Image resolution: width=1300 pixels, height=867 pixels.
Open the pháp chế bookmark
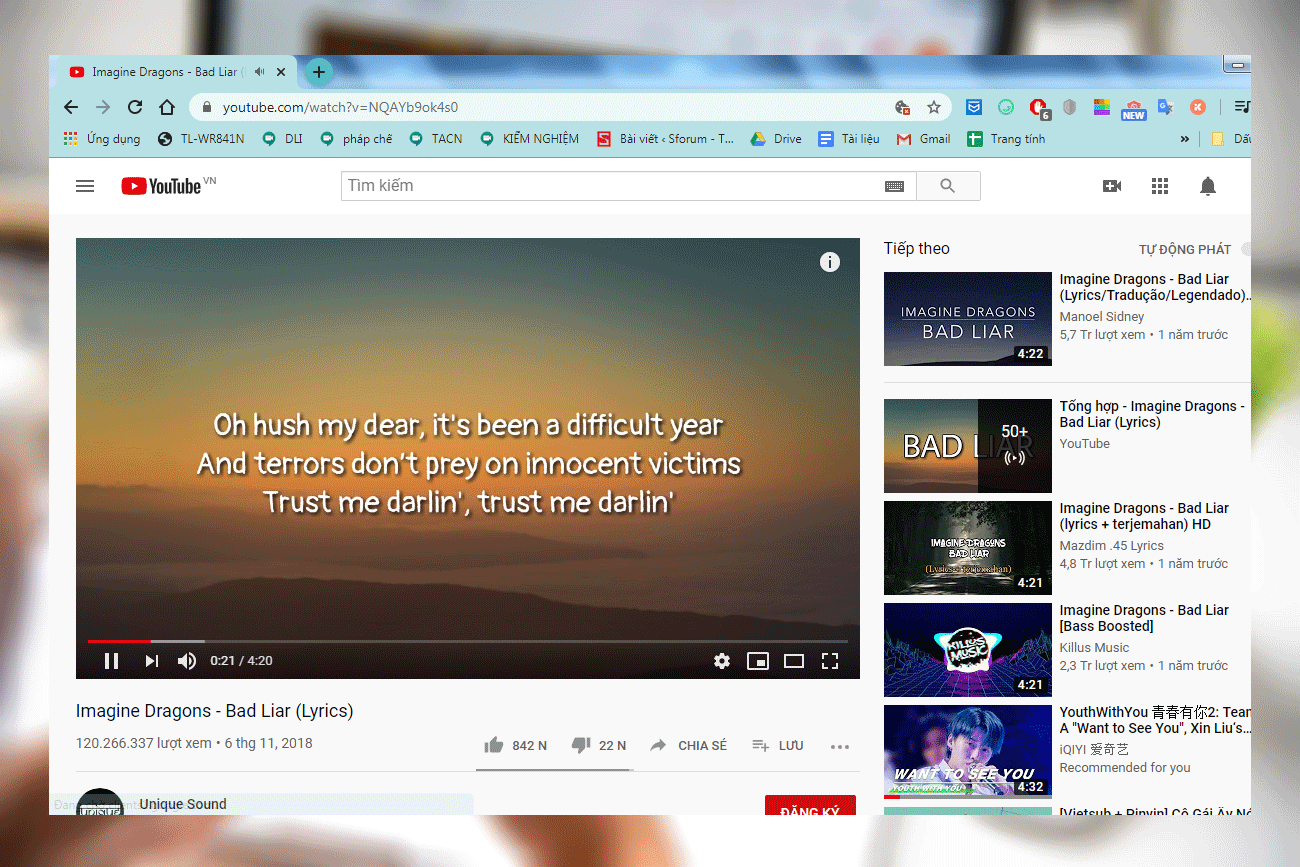(356, 139)
